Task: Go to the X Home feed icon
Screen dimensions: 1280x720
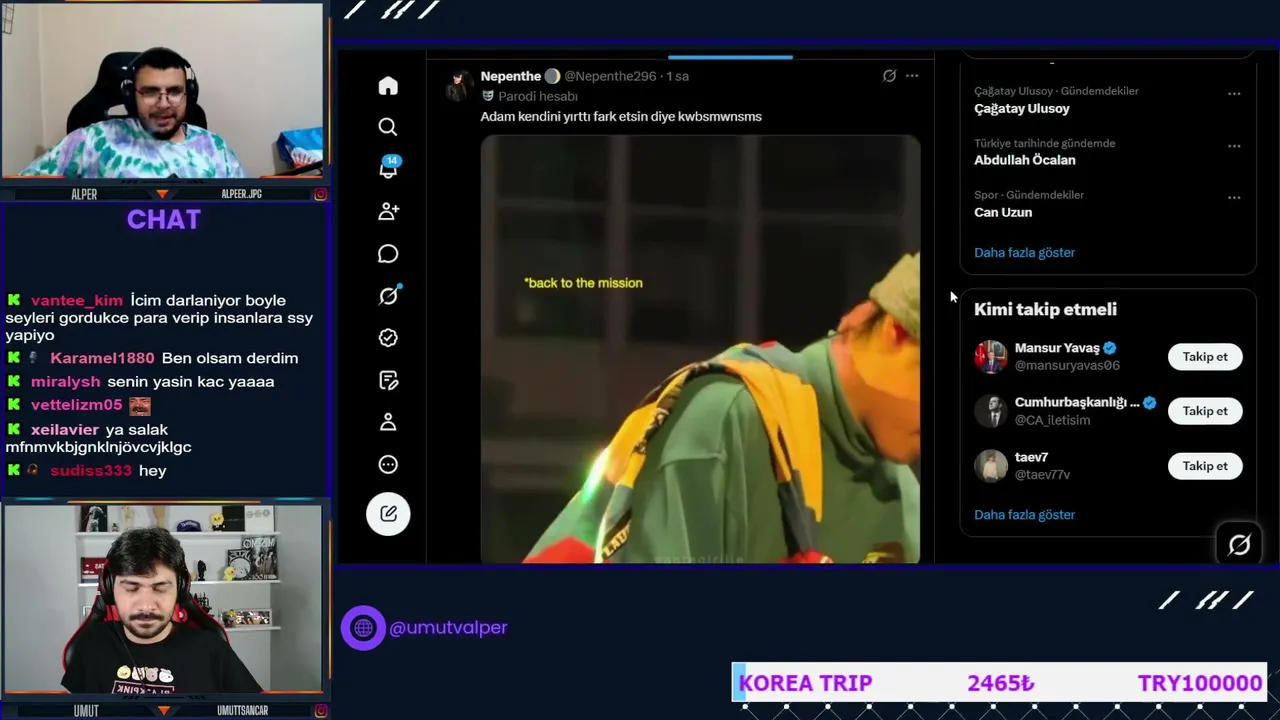Action: (388, 86)
